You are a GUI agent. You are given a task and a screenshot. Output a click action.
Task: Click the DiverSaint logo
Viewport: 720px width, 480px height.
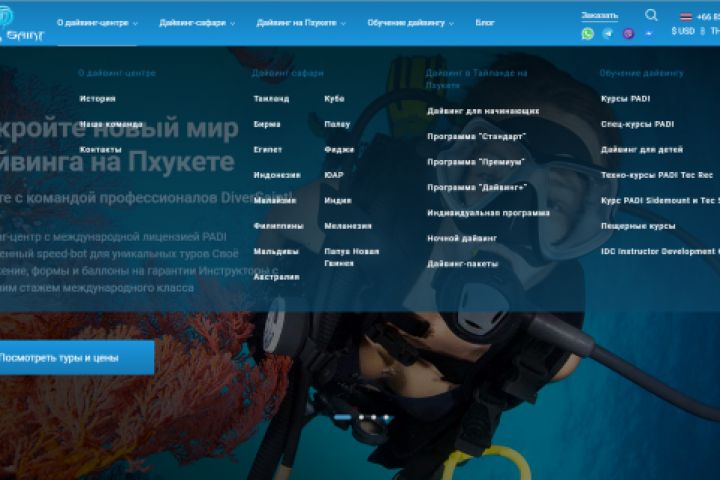[21, 23]
